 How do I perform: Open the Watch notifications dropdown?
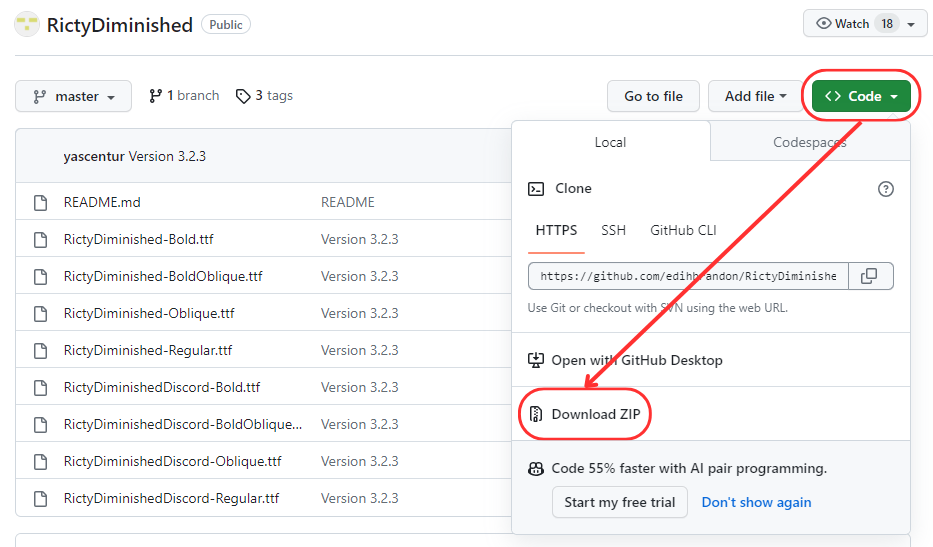pyautogui.click(x=865, y=23)
